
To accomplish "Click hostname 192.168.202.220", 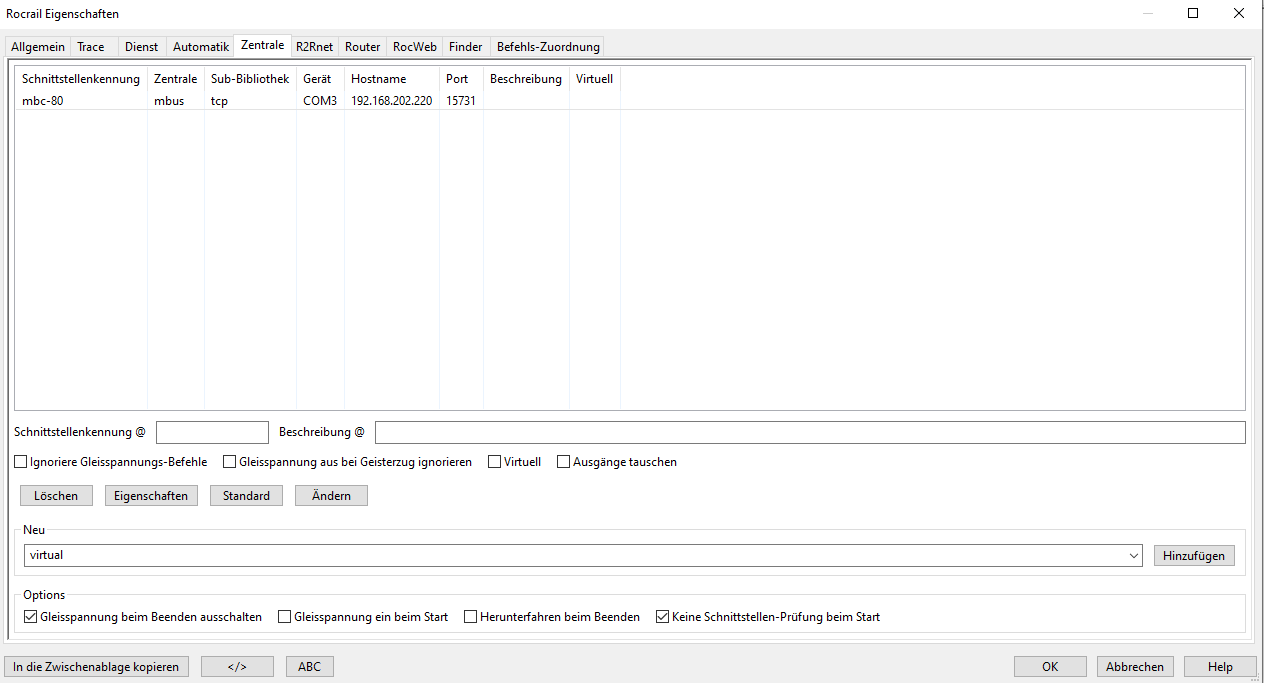I will click(x=392, y=101).
